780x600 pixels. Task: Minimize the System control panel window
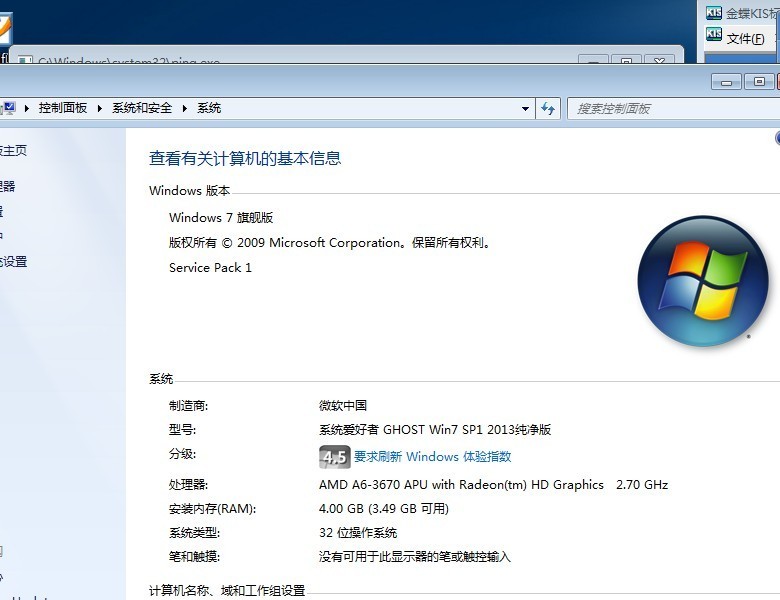click(x=726, y=82)
